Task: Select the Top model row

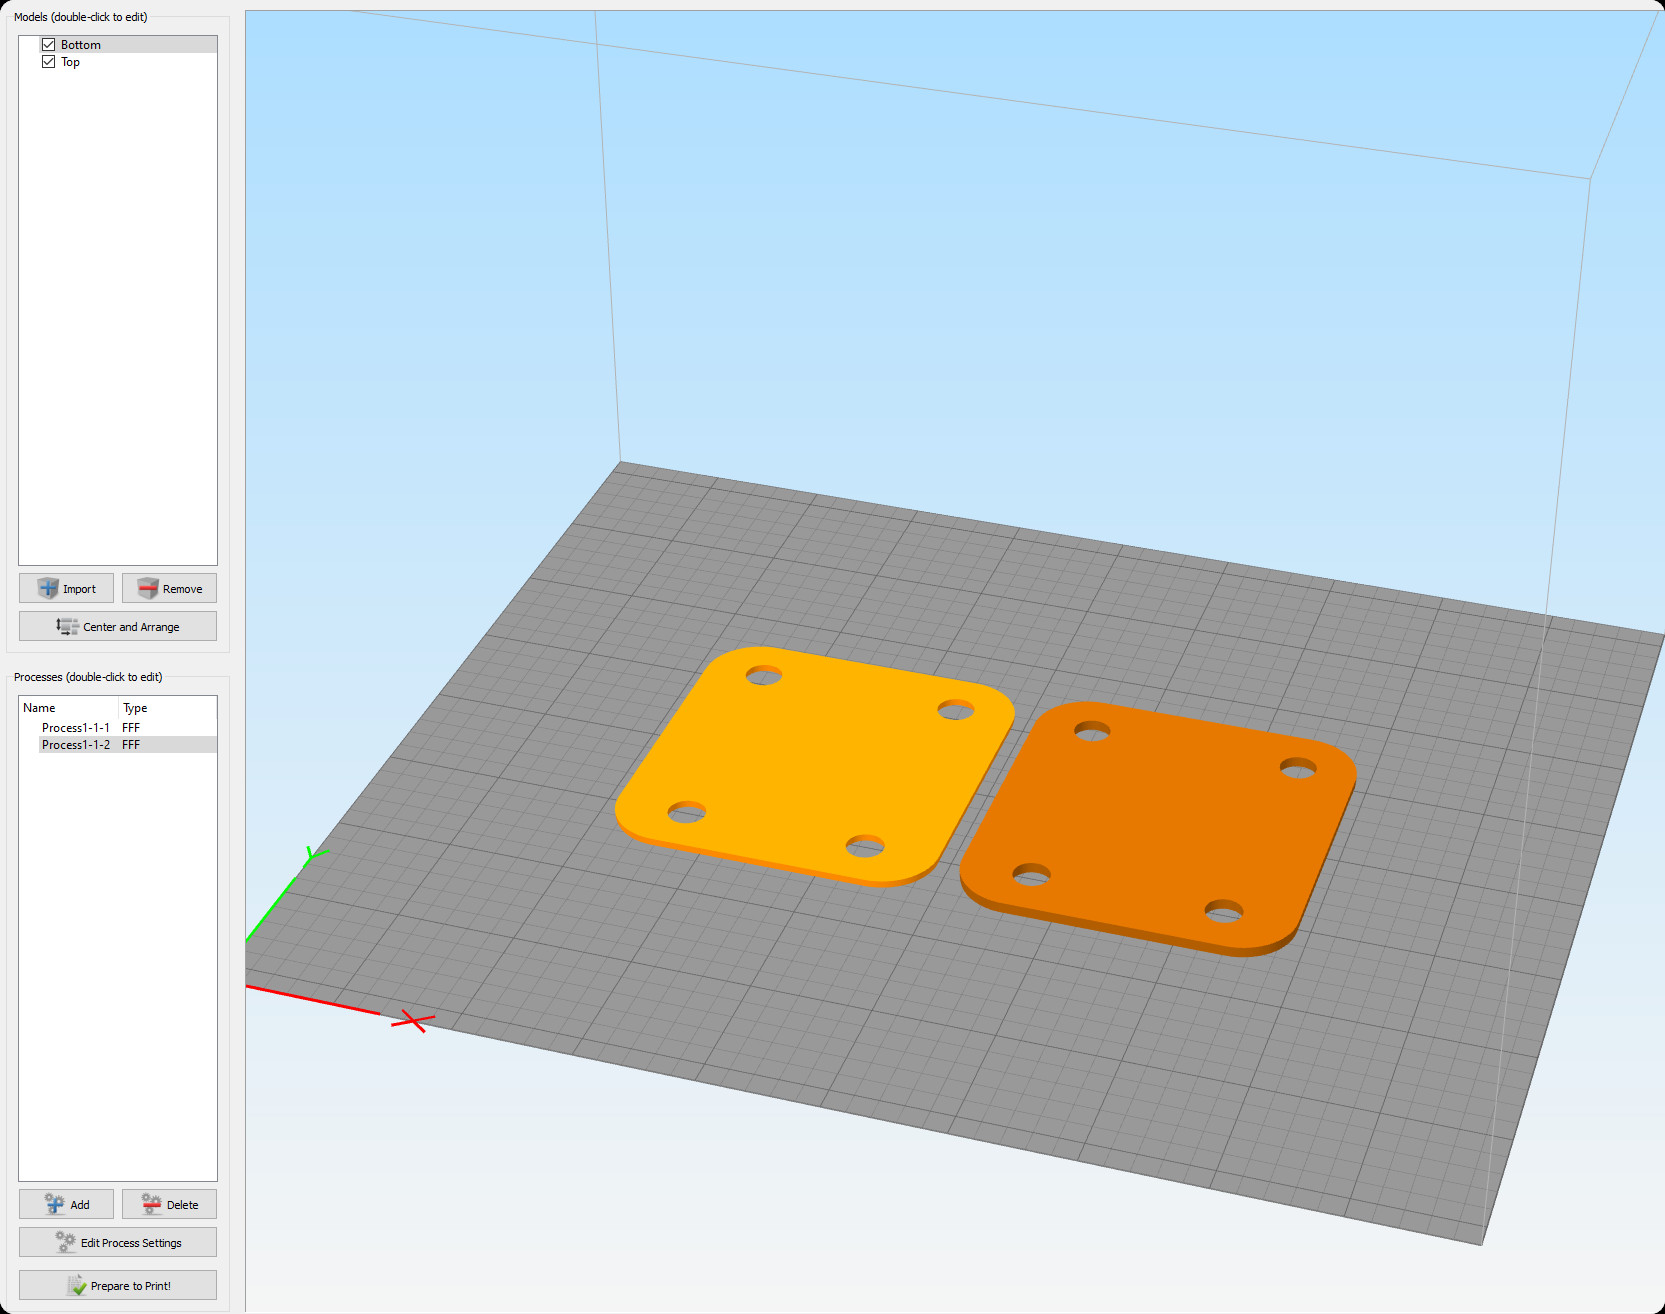Action: click(x=128, y=62)
